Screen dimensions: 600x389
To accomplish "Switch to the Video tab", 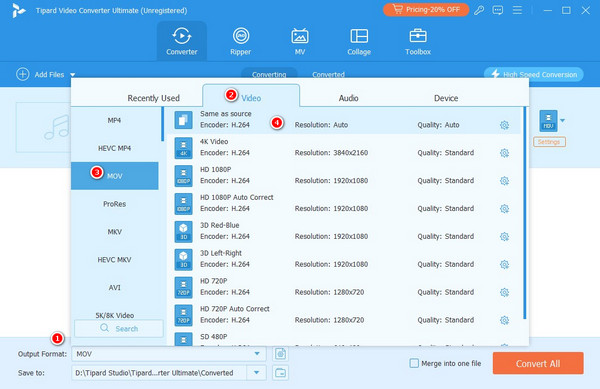I will [x=251, y=96].
